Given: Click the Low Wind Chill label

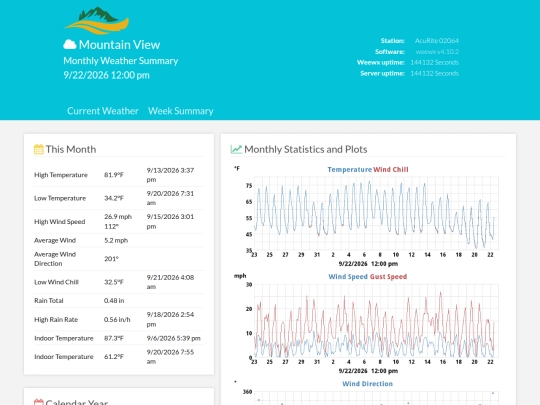Looking at the screenshot, I should tap(56, 282).
